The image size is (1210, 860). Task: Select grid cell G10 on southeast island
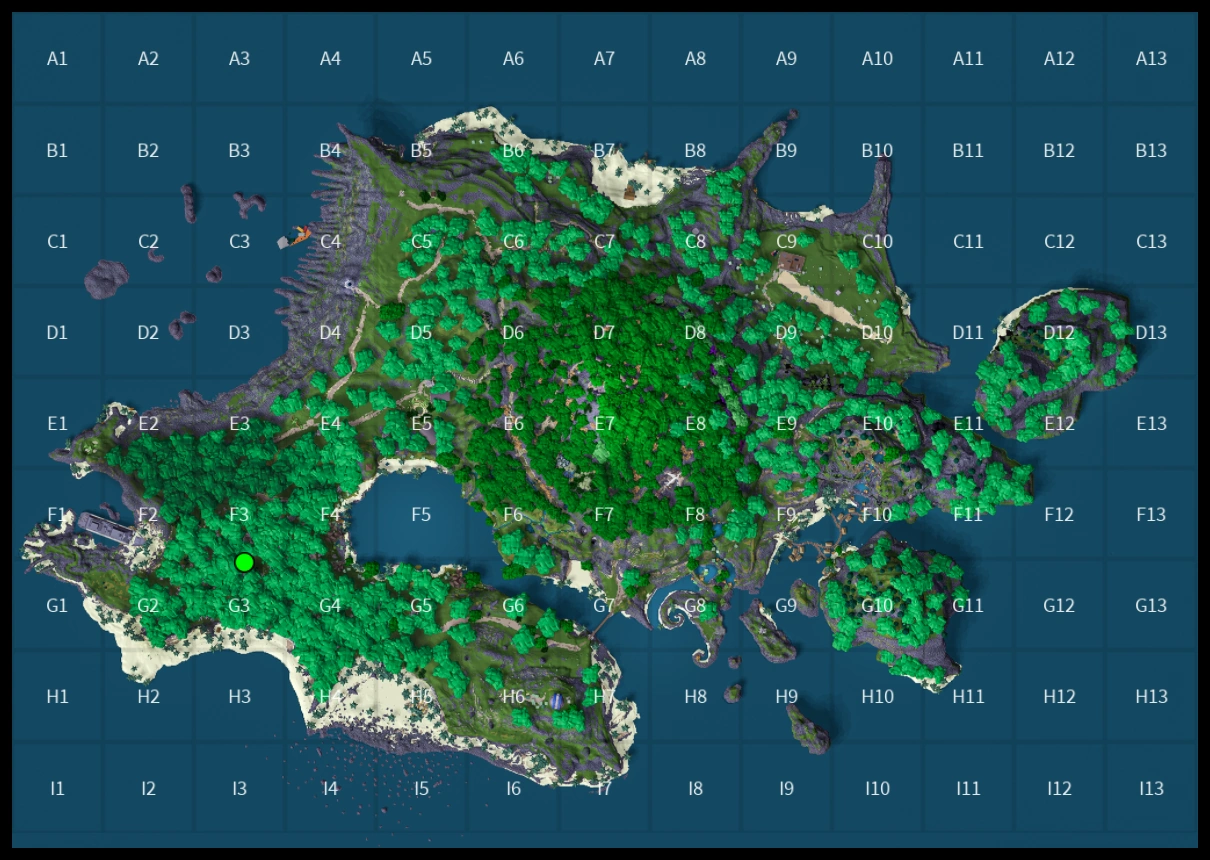click(x=877, y=605)
